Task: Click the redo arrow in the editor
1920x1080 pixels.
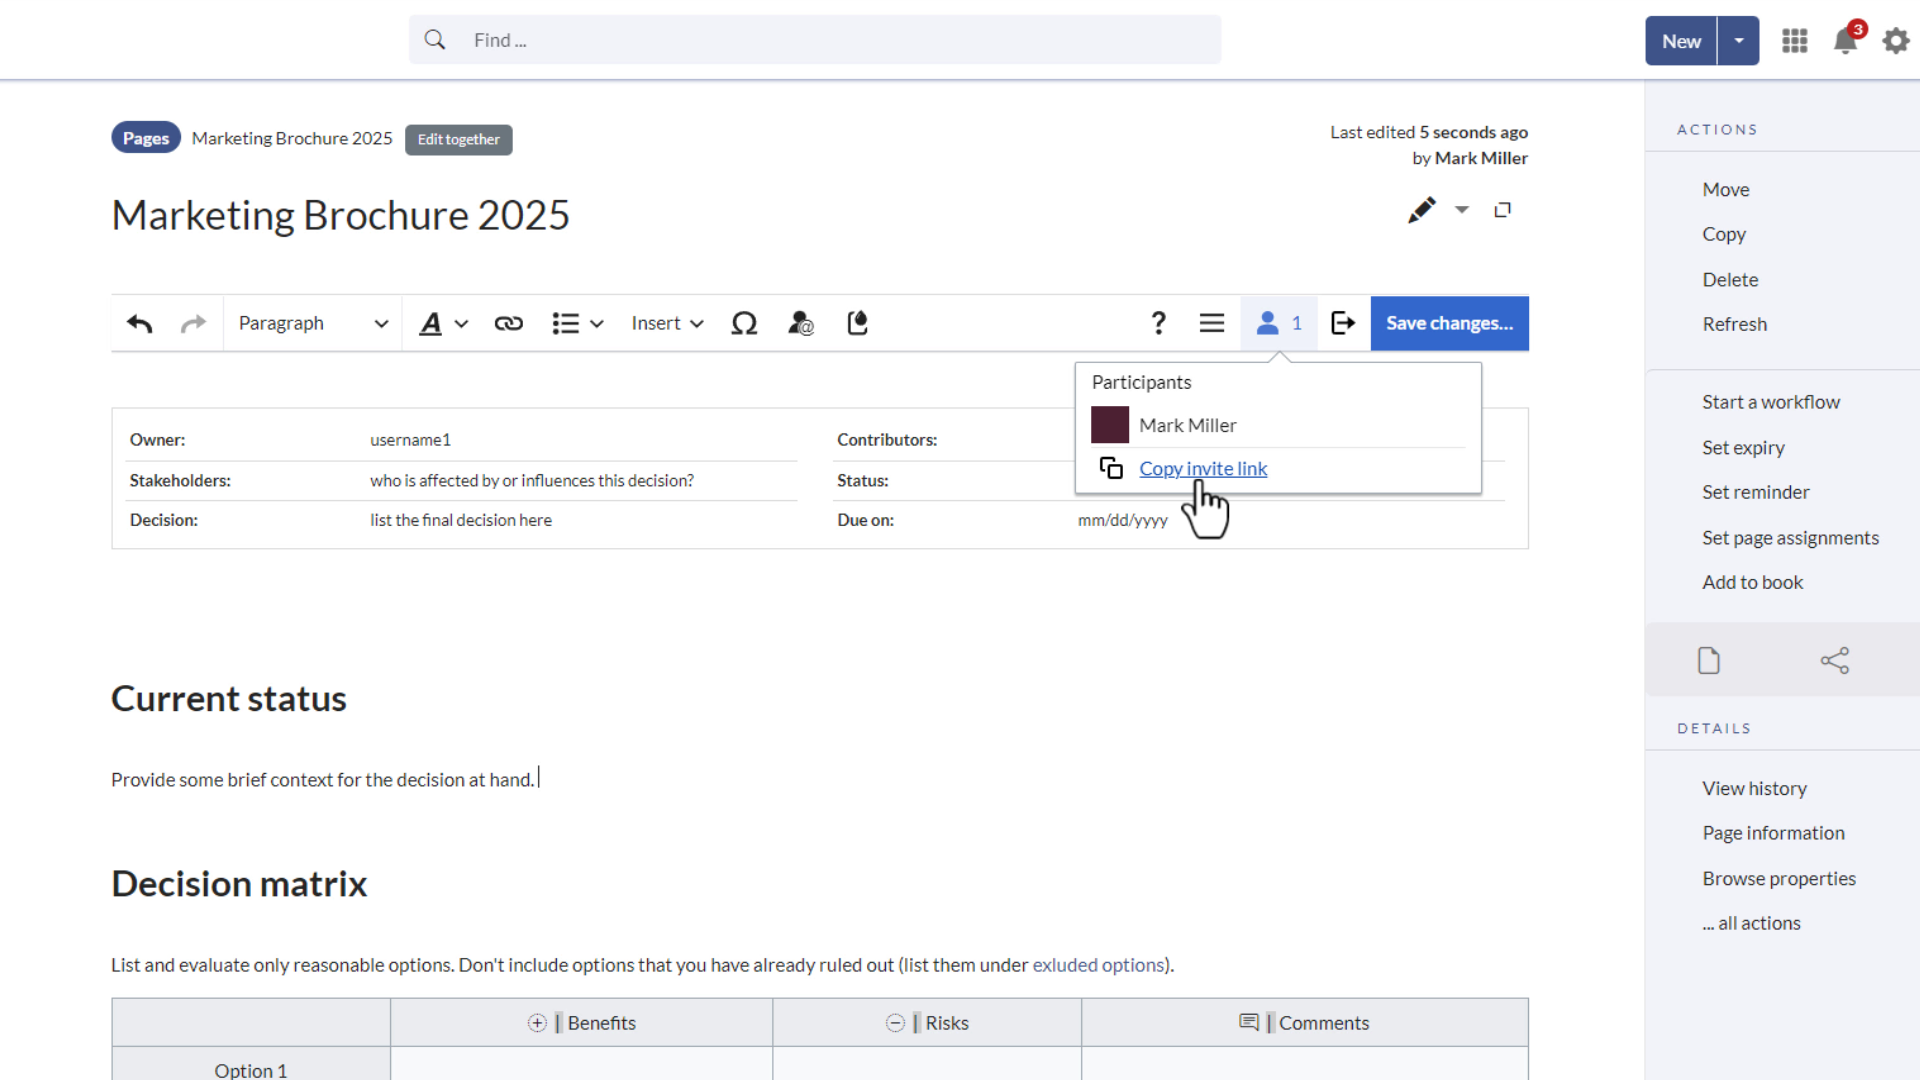Action: point(193,323)
